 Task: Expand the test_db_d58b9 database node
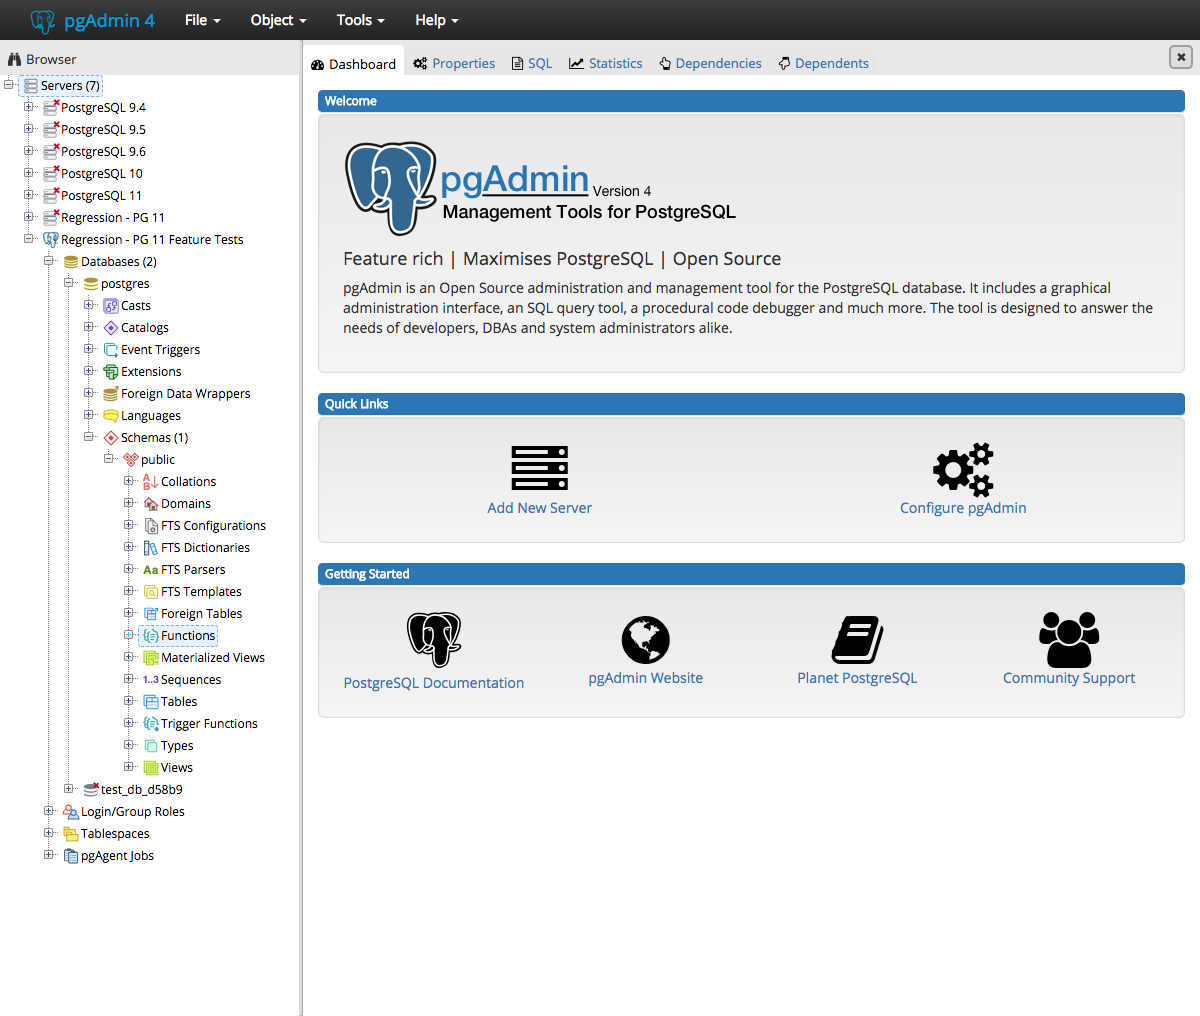pyautogui.click(x=69, y=789)
